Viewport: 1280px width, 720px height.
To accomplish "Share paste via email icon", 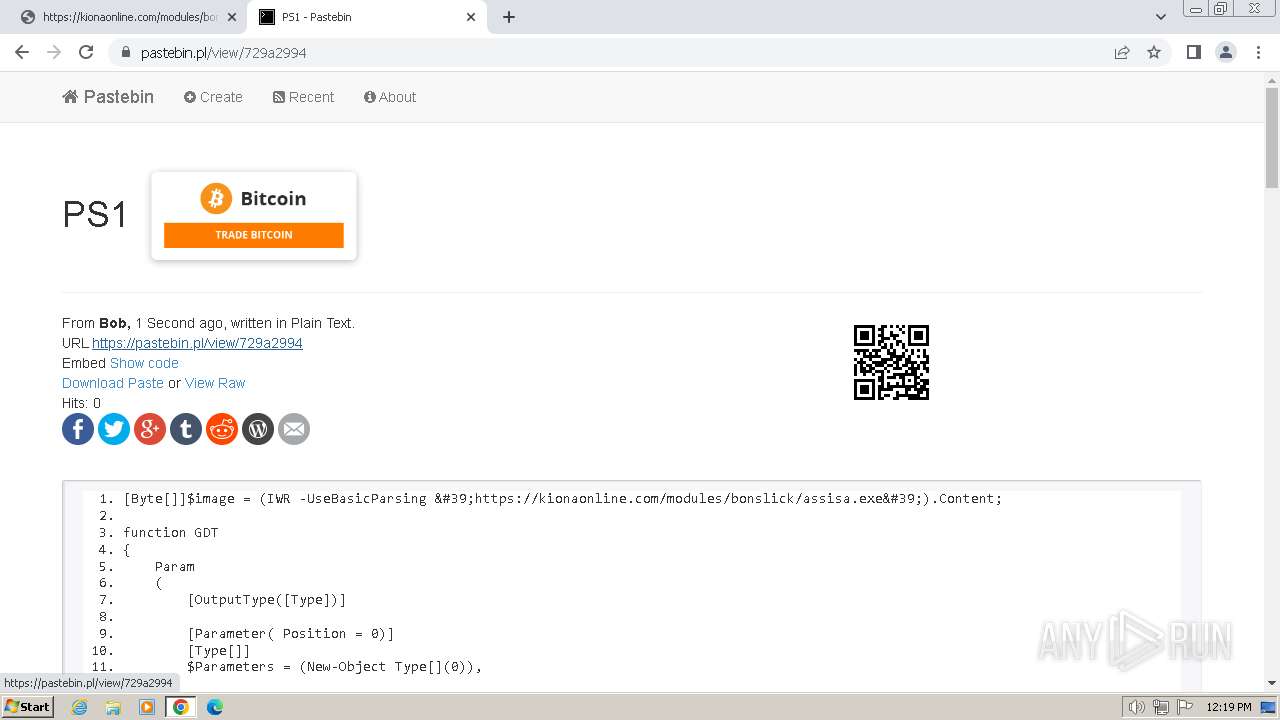I will point(294,429).
